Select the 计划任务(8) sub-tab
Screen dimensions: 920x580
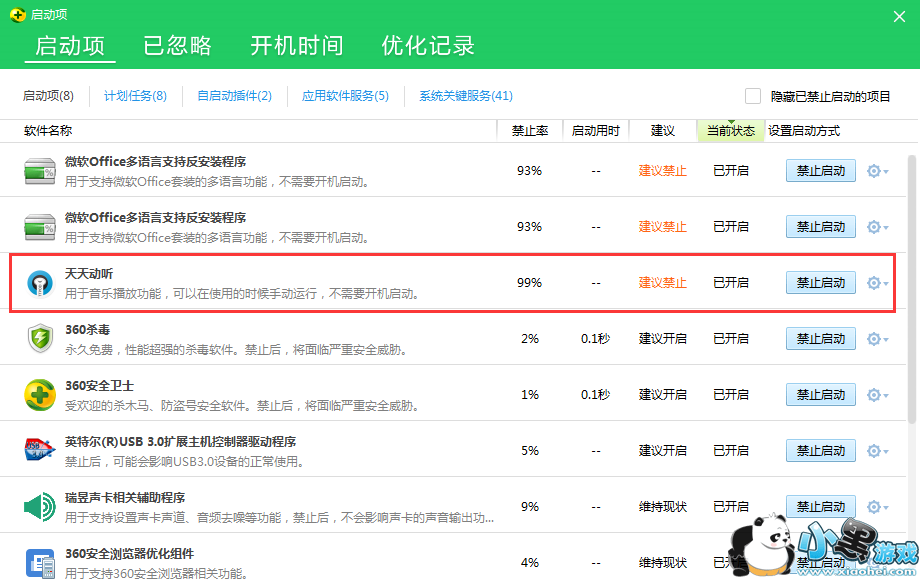[x=135, y=96]
